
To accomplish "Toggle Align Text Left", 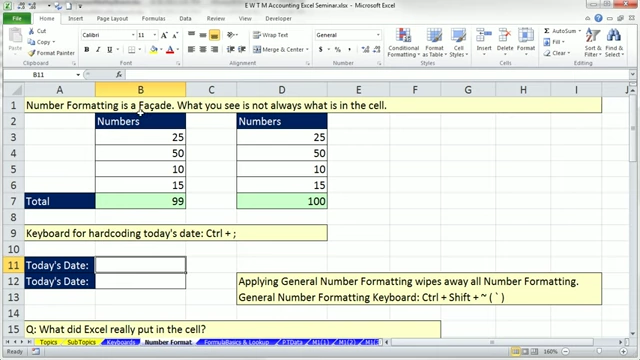I will 191,49.
